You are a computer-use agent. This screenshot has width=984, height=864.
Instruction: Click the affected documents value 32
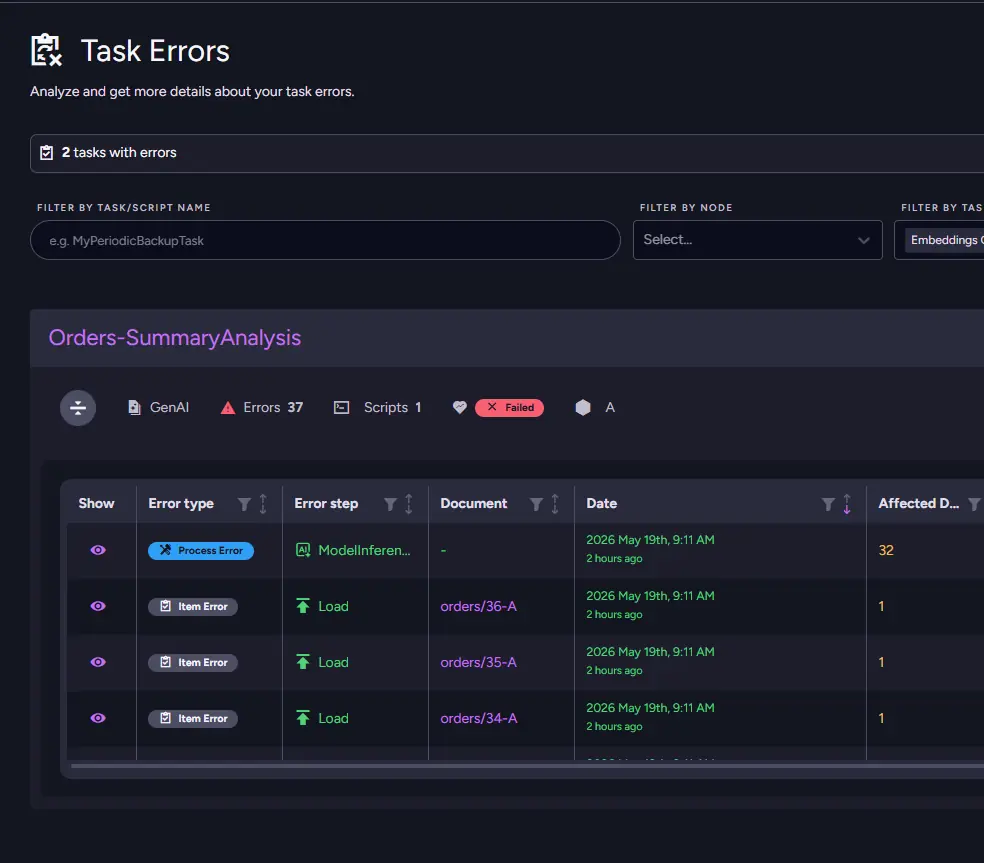(885, 550)
